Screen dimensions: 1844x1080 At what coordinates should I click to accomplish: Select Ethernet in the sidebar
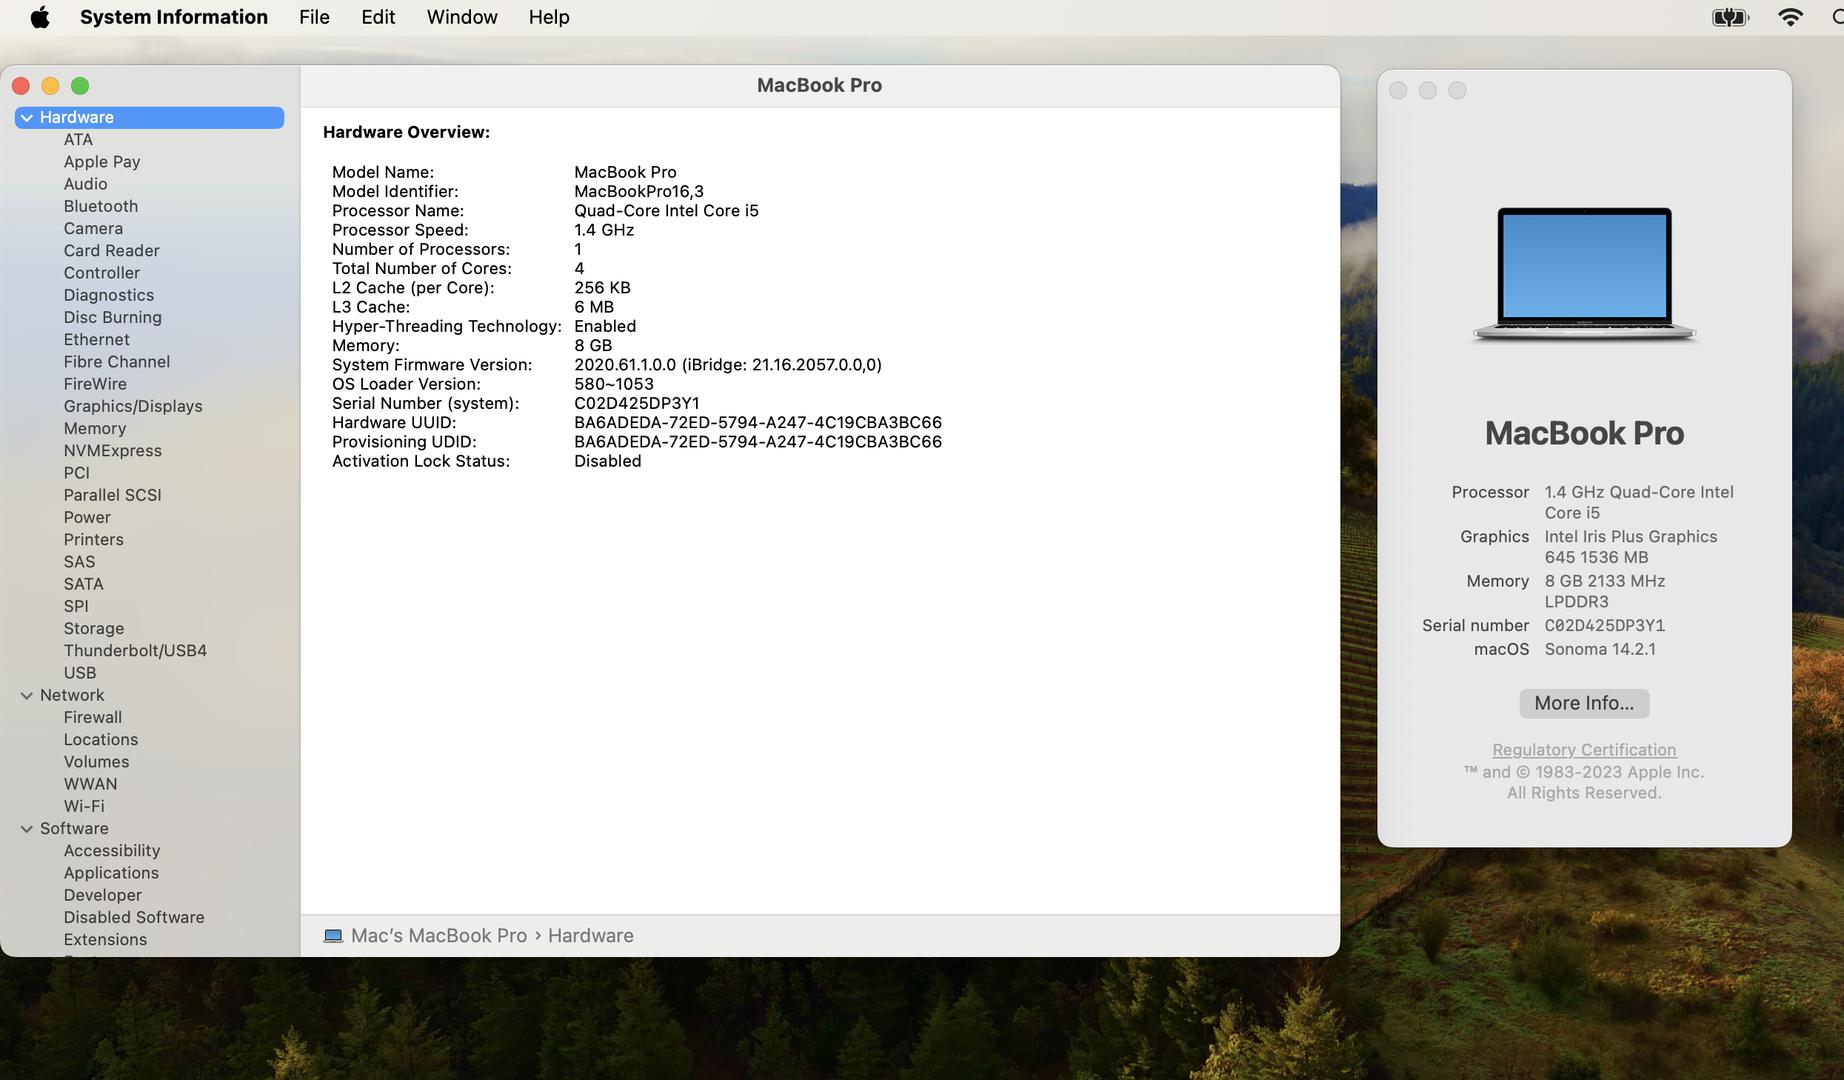click(x=97, y=340)
